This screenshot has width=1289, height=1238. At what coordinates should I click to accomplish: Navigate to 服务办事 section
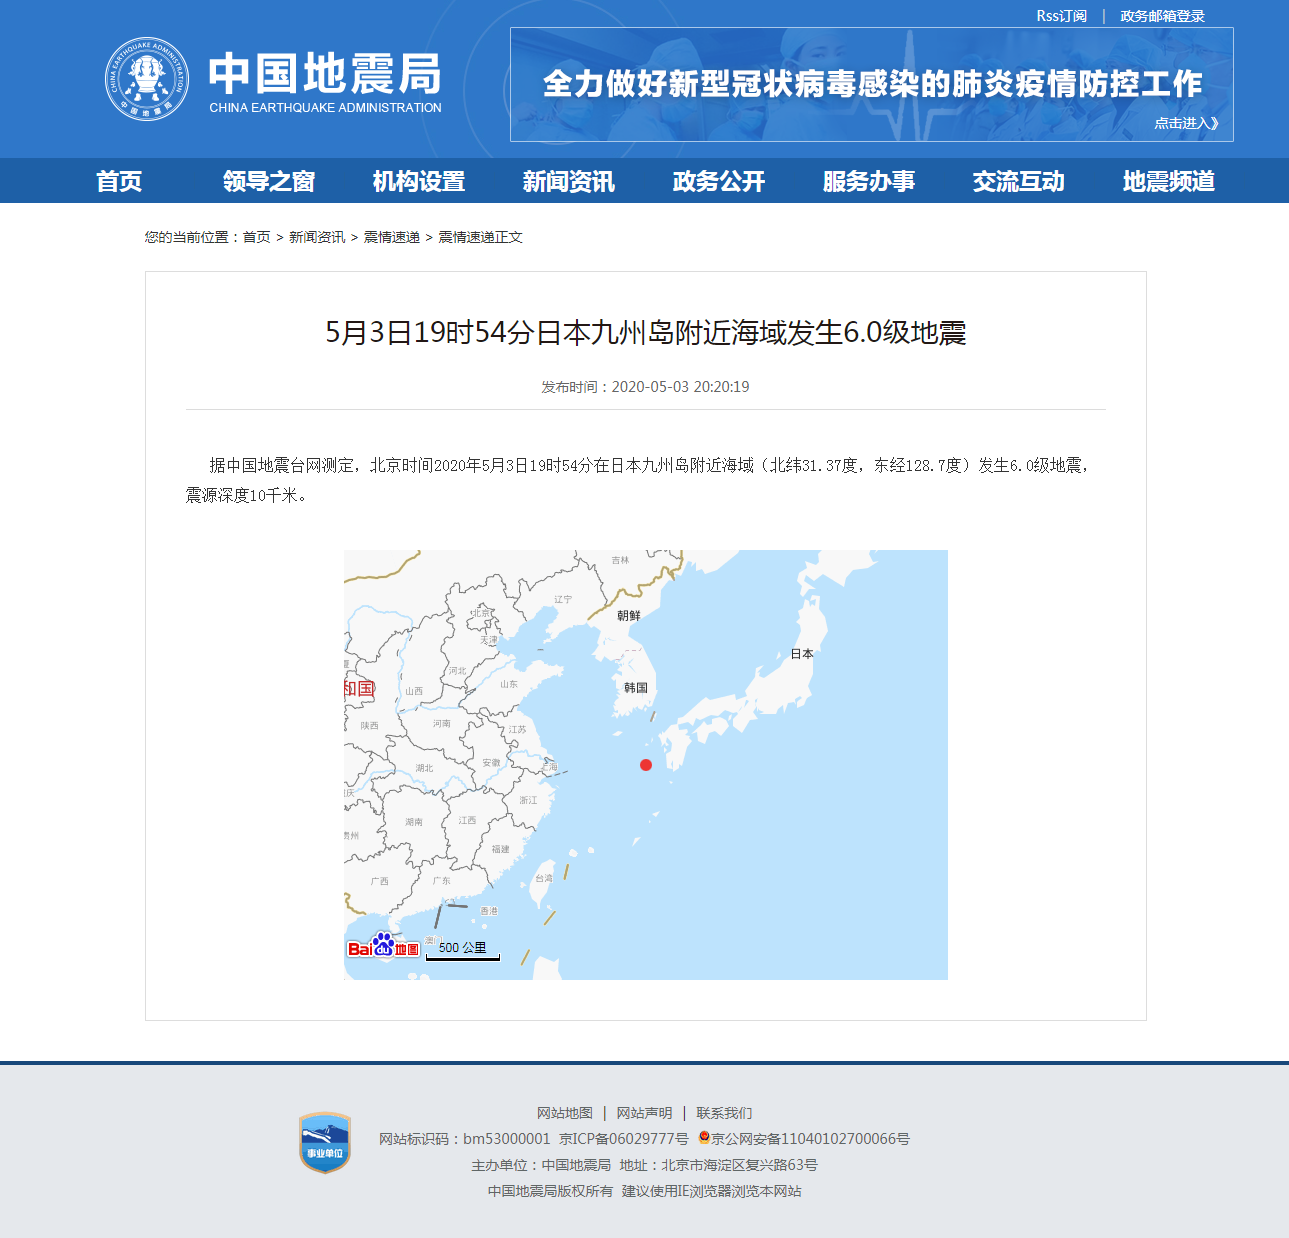[x=869, y=181]
